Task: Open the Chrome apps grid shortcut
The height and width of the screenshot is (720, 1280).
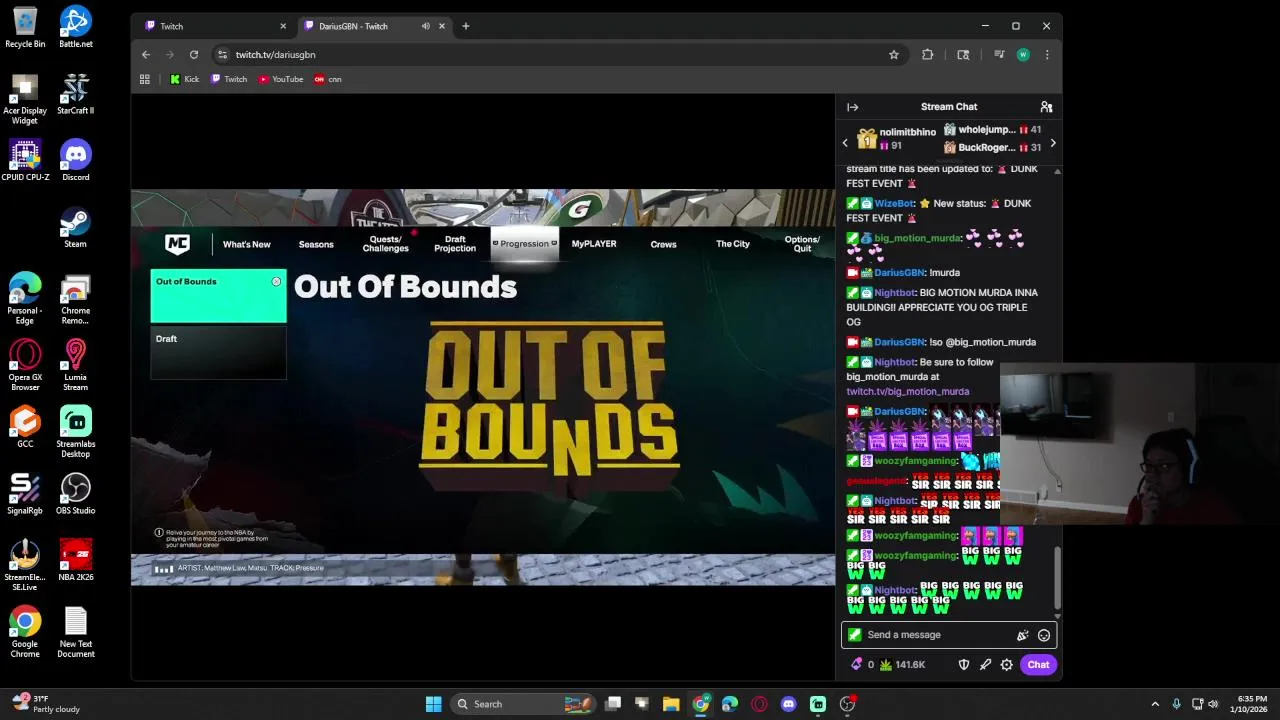Action: pos(145,79)
